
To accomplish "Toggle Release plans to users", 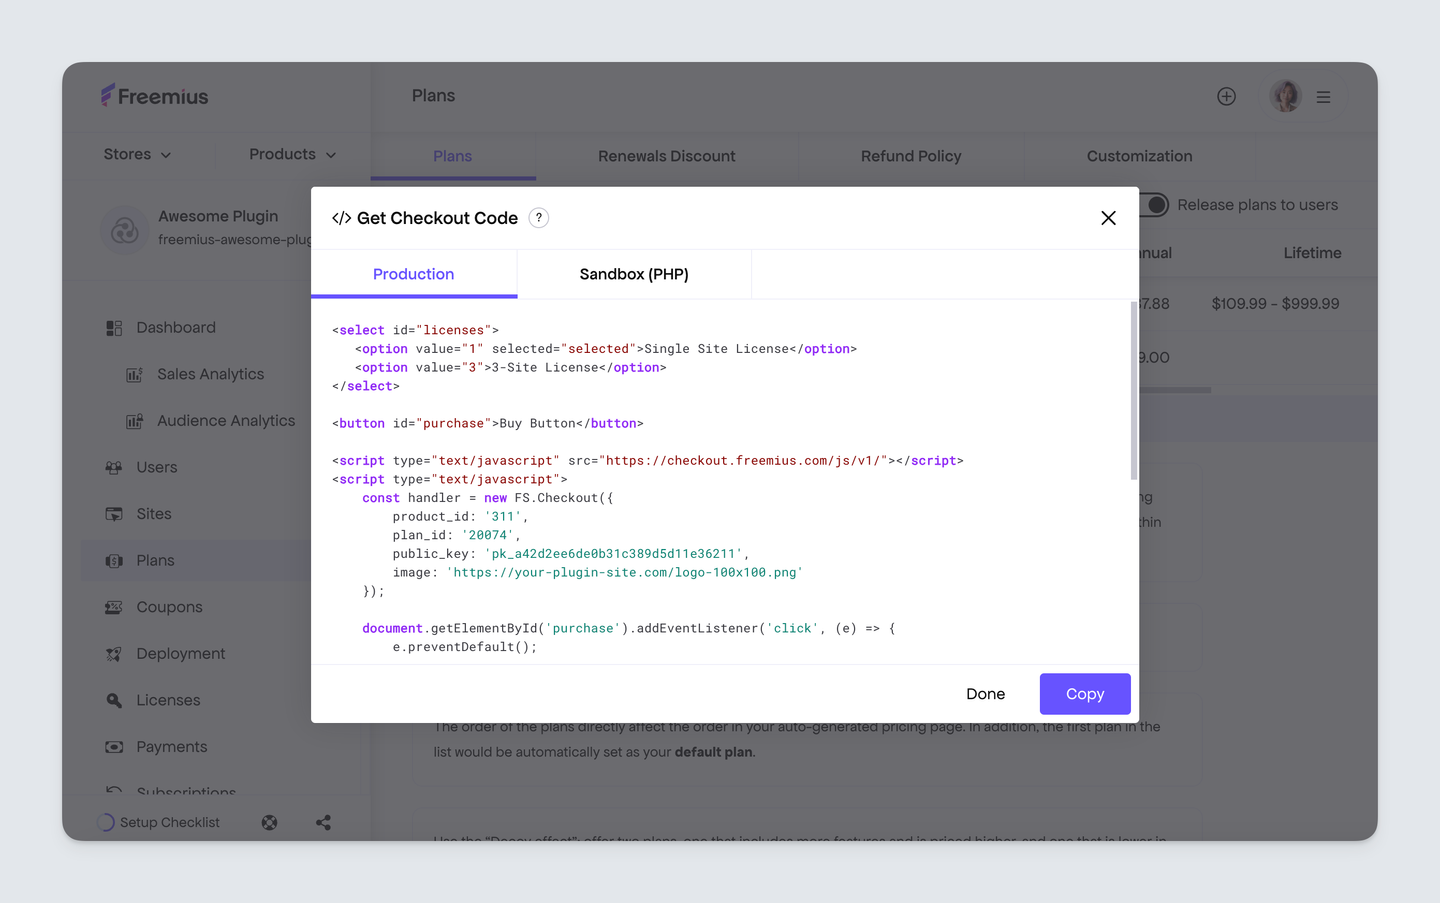I will [1153, 204].
